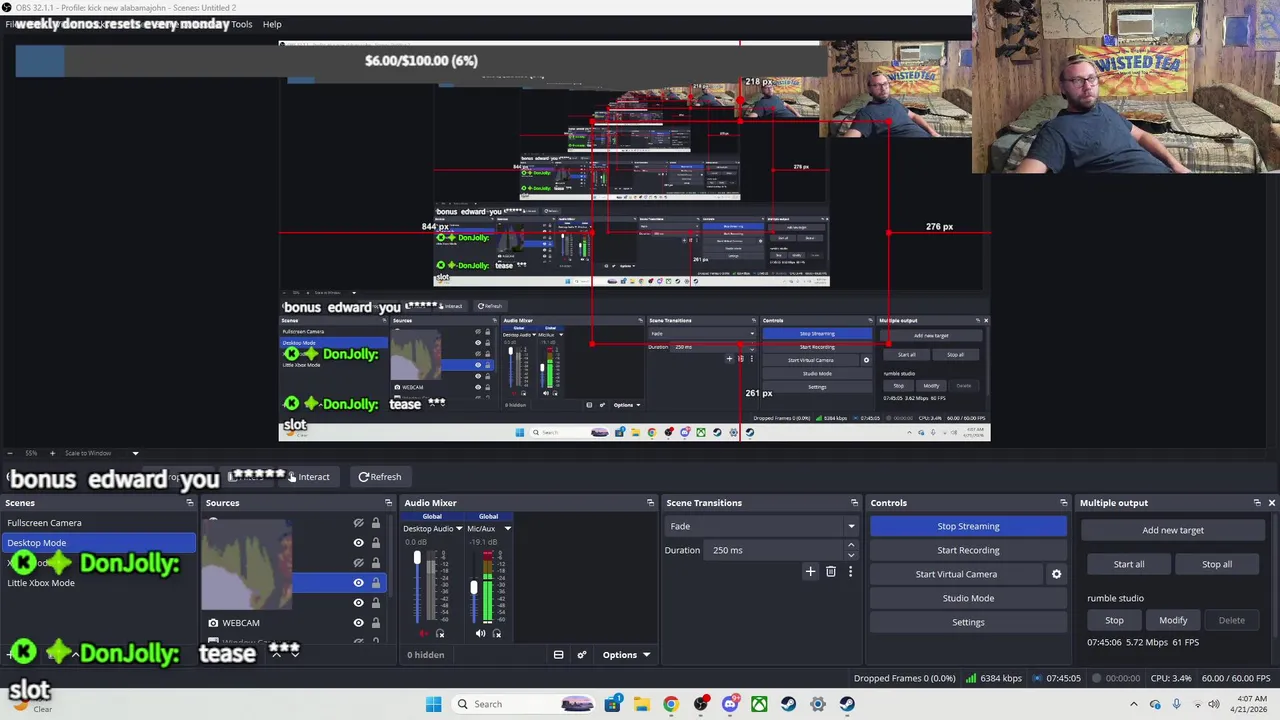Remove transition with trash icon
Viewport: 1280px width, 720px height.
830,572
